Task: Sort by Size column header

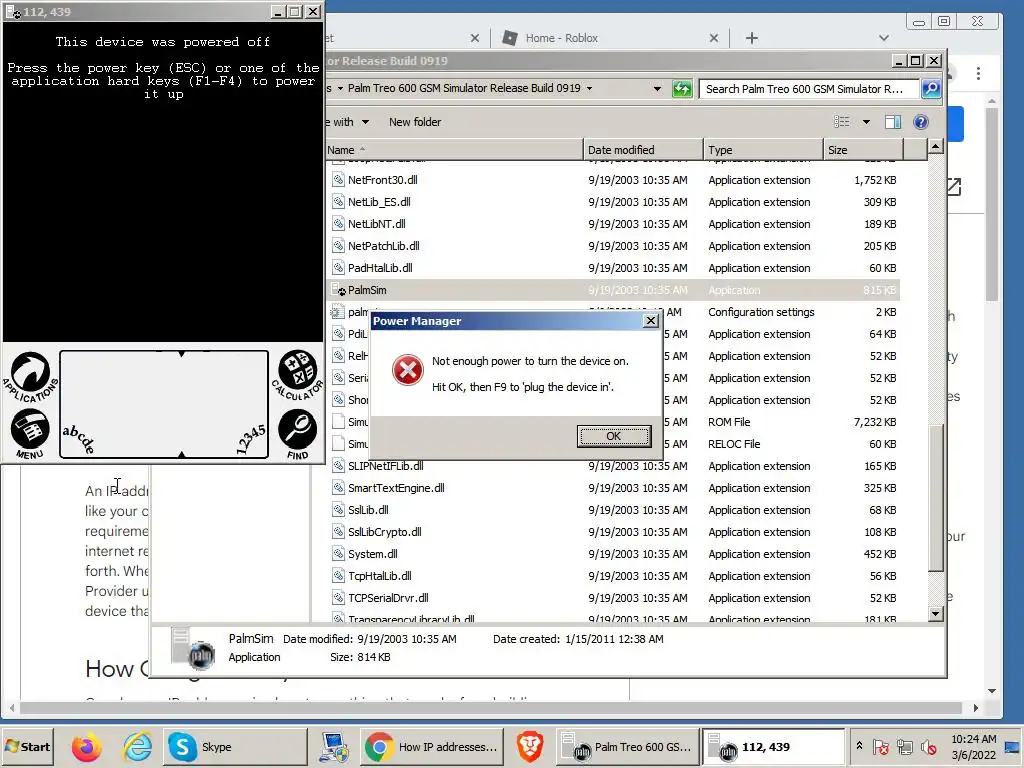Action: (863, 150)
